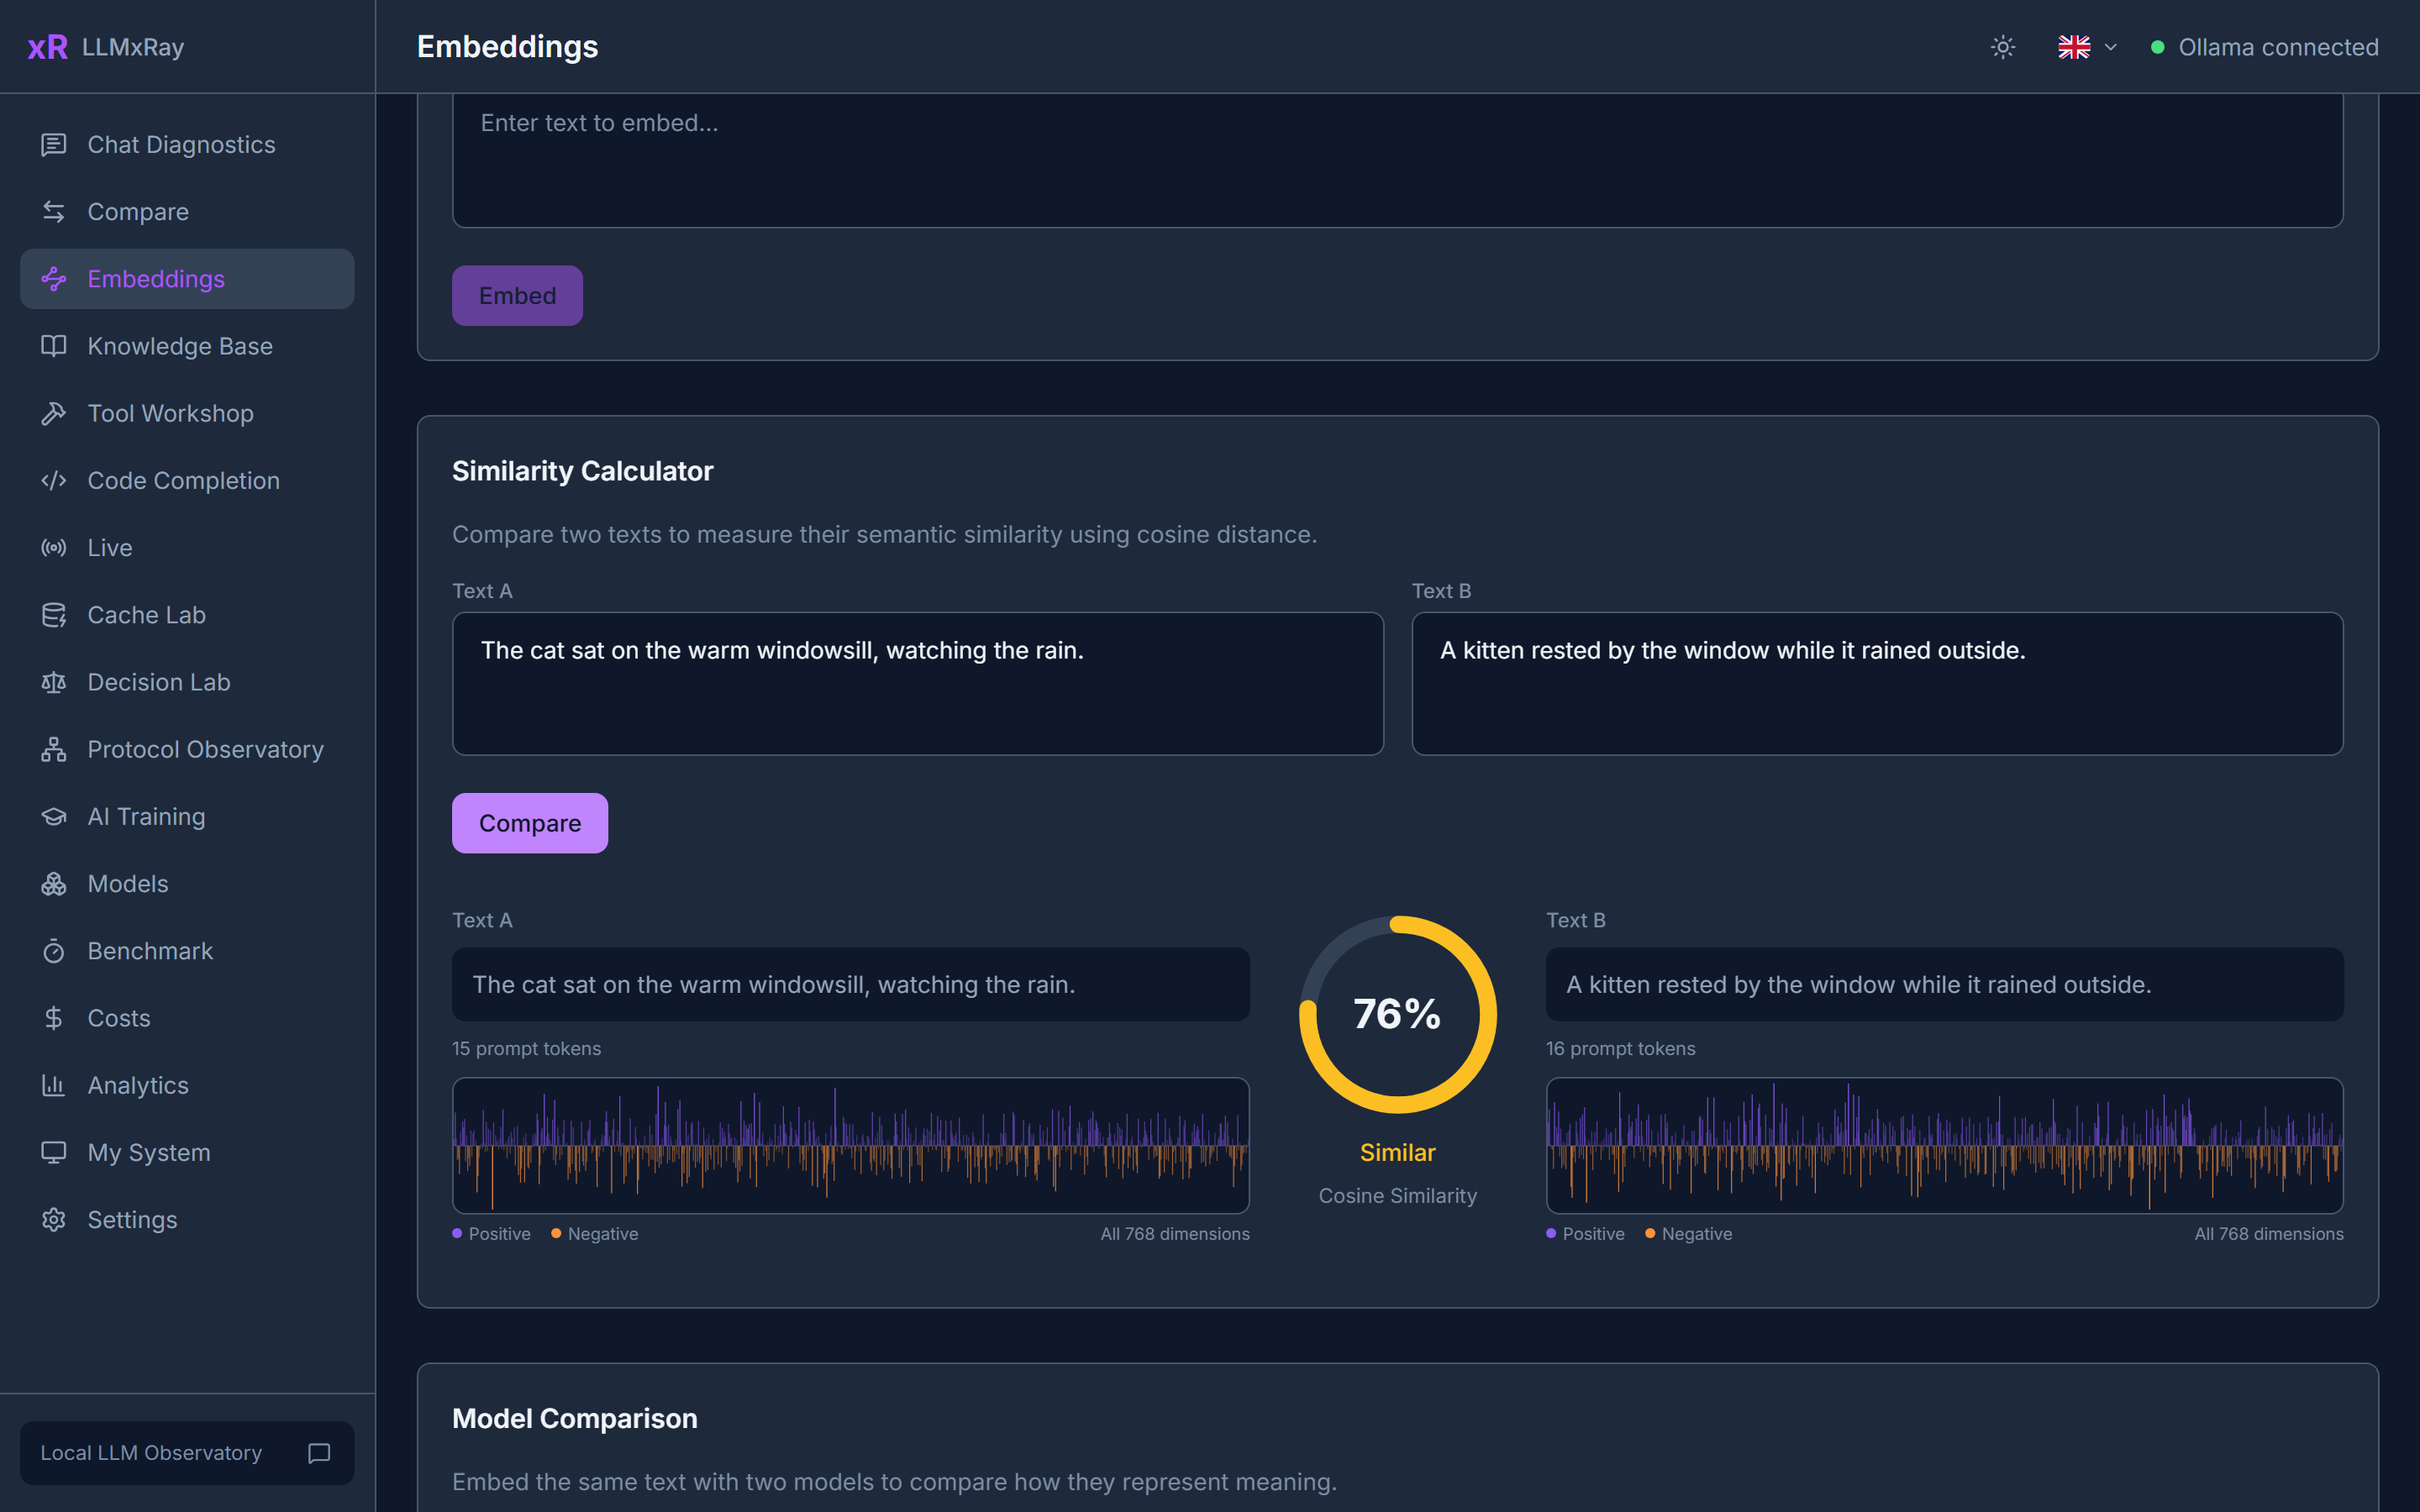The height and width of the screenshot is (1512, 2420).
Task: Click the Local LLM Observatory button
Action: pyautogui.click(x=187, y=1453)
